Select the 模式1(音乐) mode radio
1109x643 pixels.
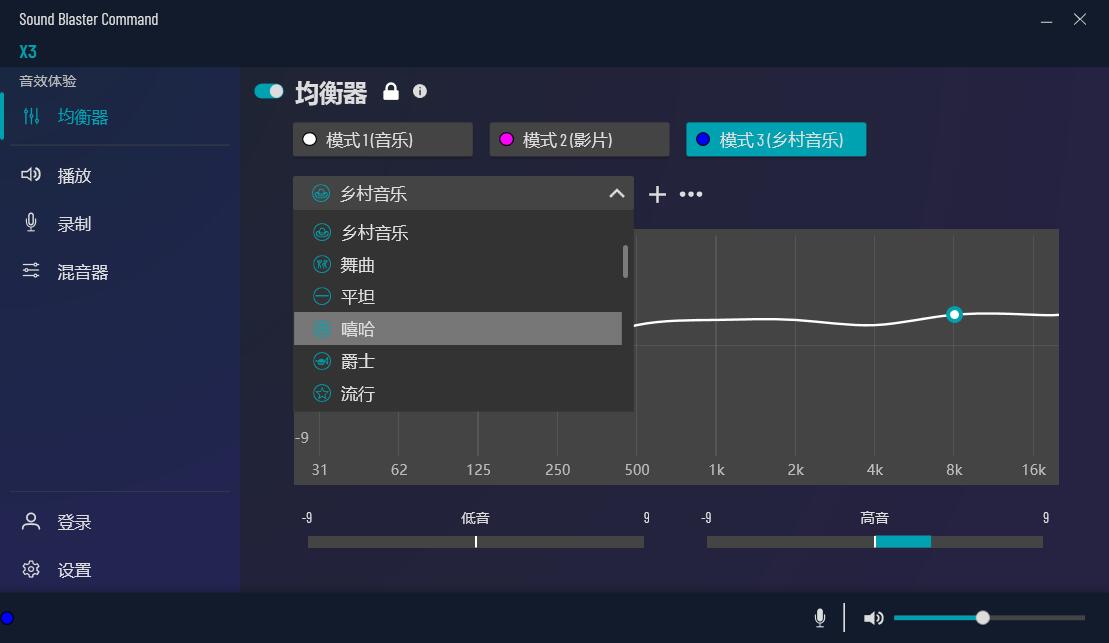pyautogui.click(x=382, y=139)
